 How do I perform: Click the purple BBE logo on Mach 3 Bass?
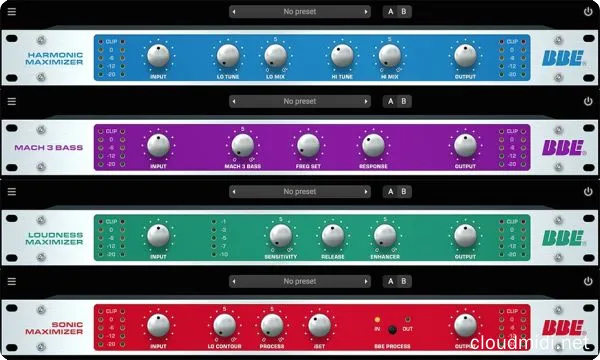coord(563,148)
